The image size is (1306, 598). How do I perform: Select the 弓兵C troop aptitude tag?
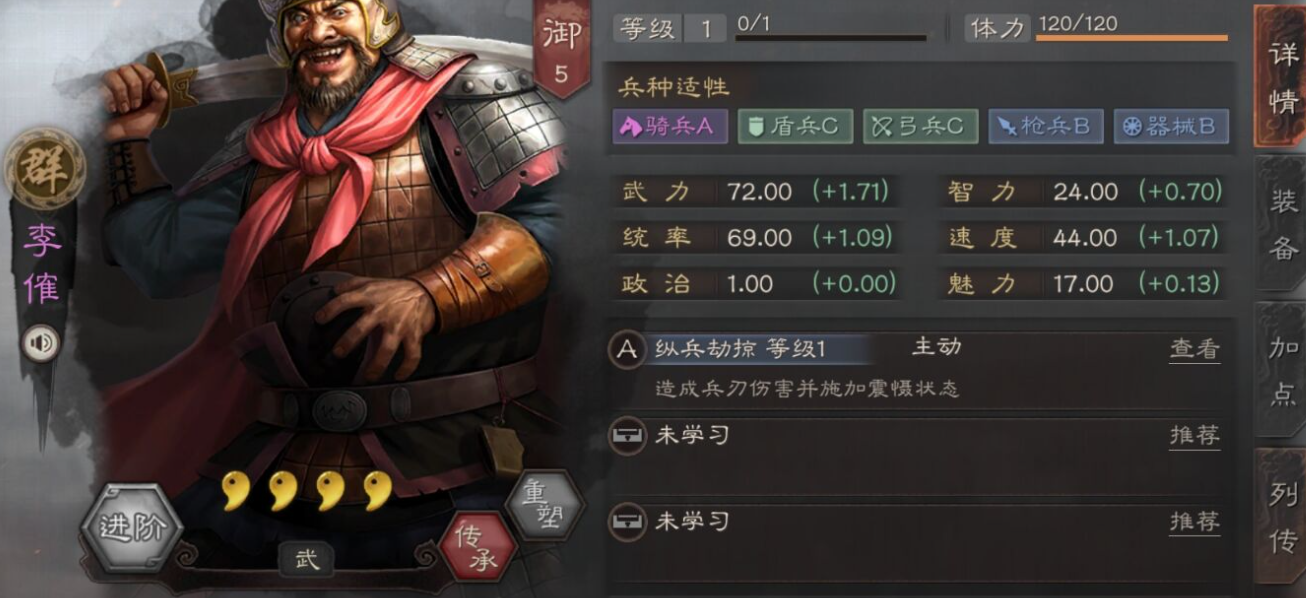pyautogui.click(x=920, y=127)
